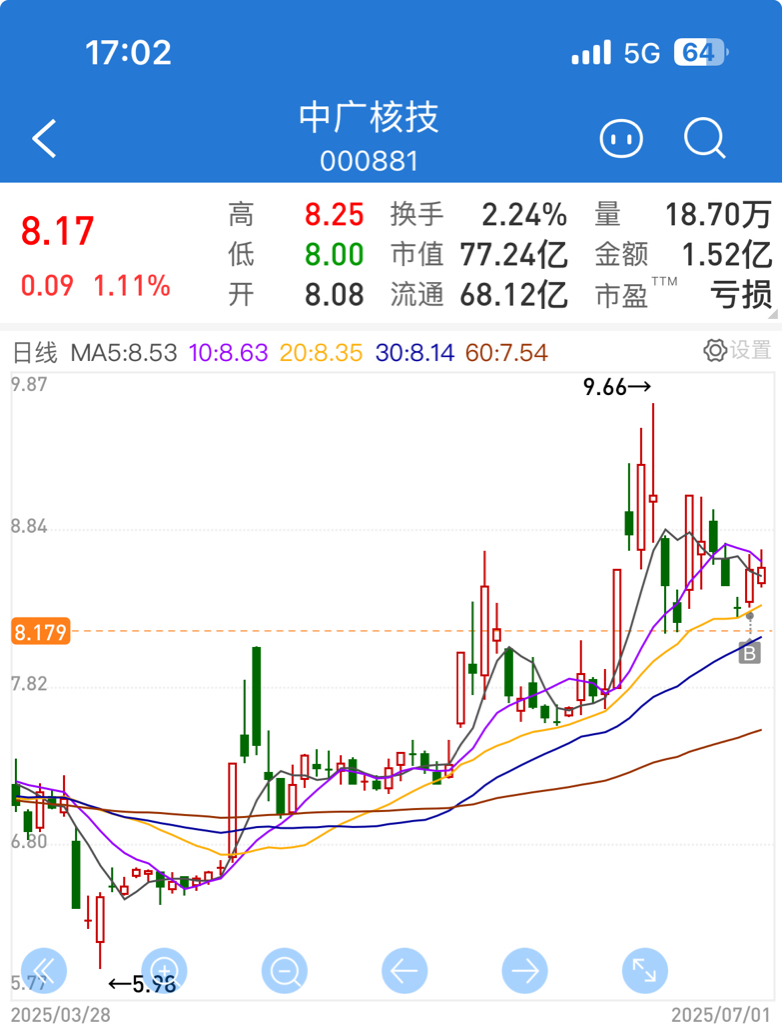Tap the change percent 1.11%

pyautogui.click(x=132, y=286)
